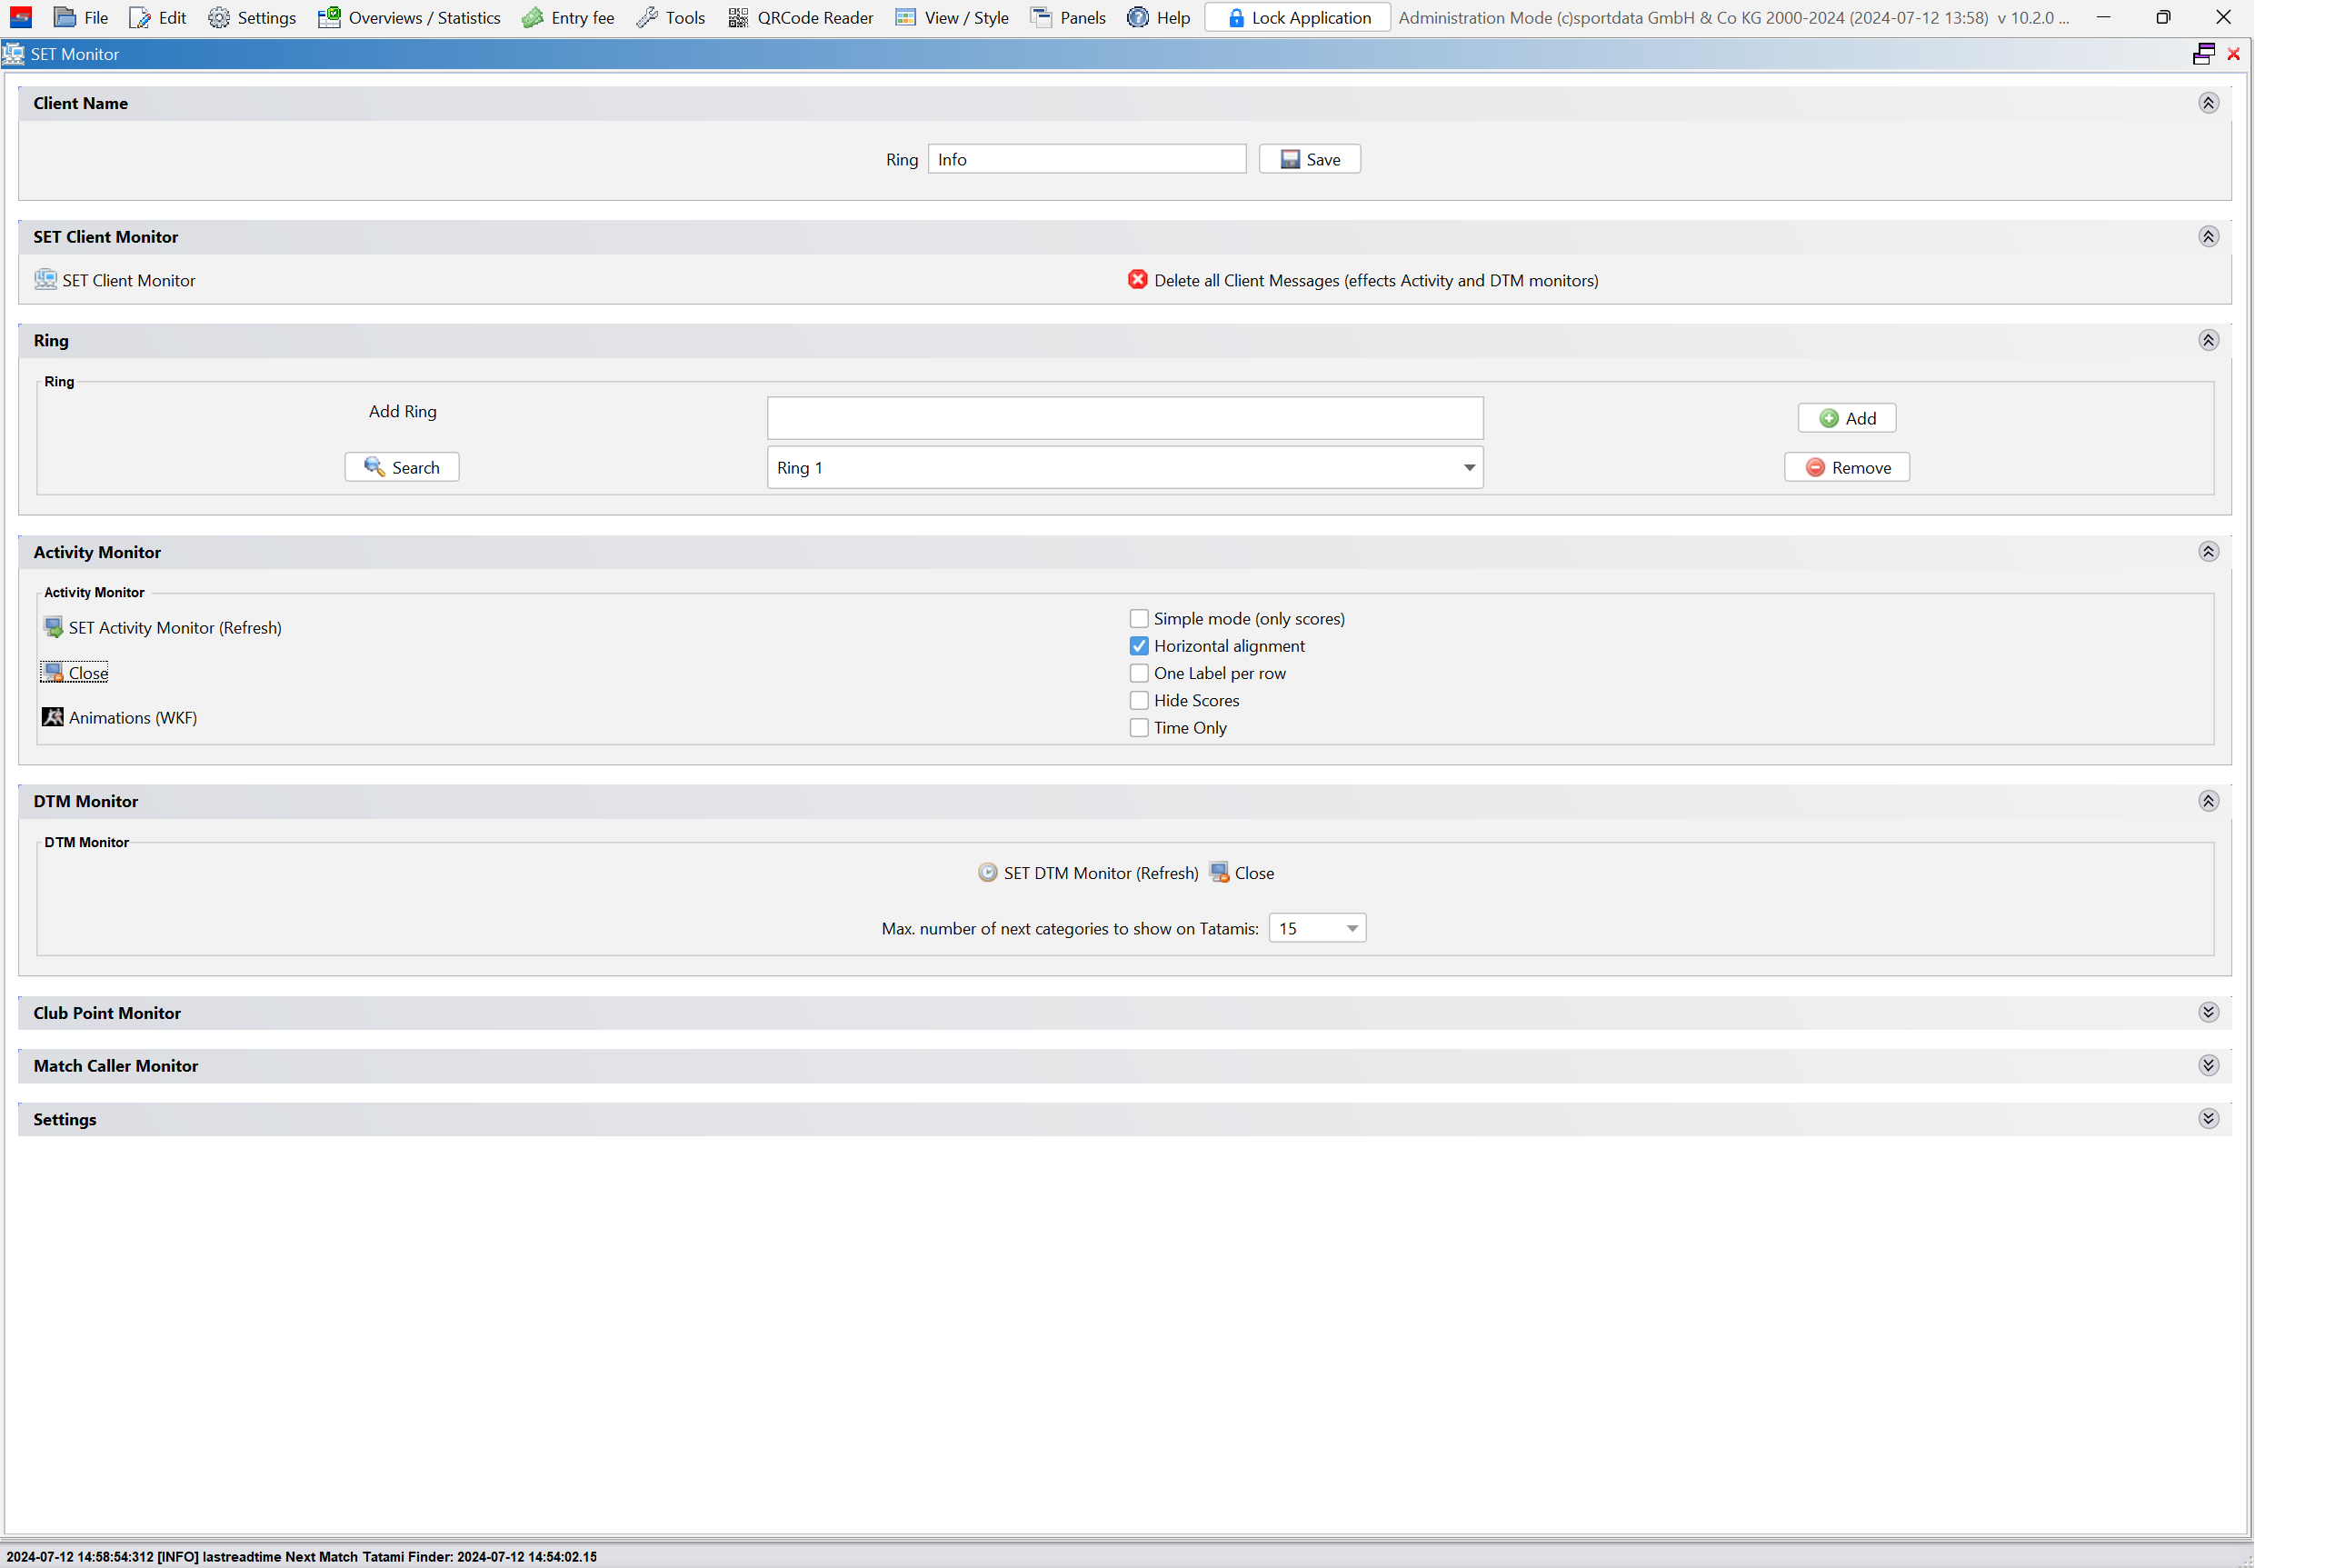Open SET Activity Monitor (Refresh)

(175, 628)
